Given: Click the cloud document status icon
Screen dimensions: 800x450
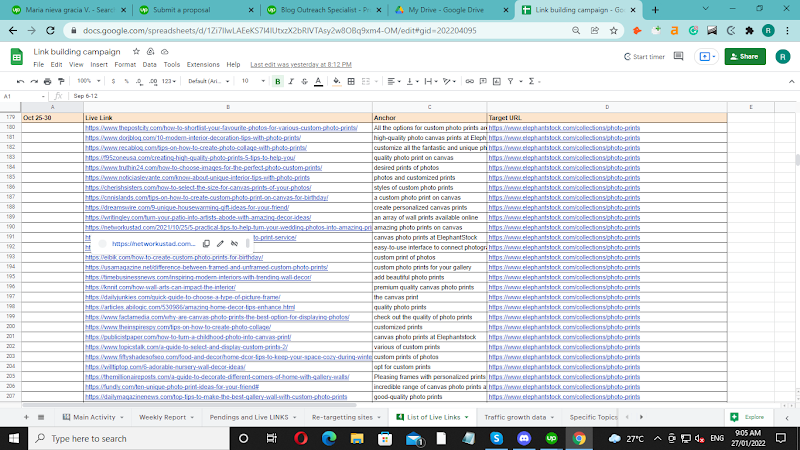Looking at the screenshot, I should [164, 52].
